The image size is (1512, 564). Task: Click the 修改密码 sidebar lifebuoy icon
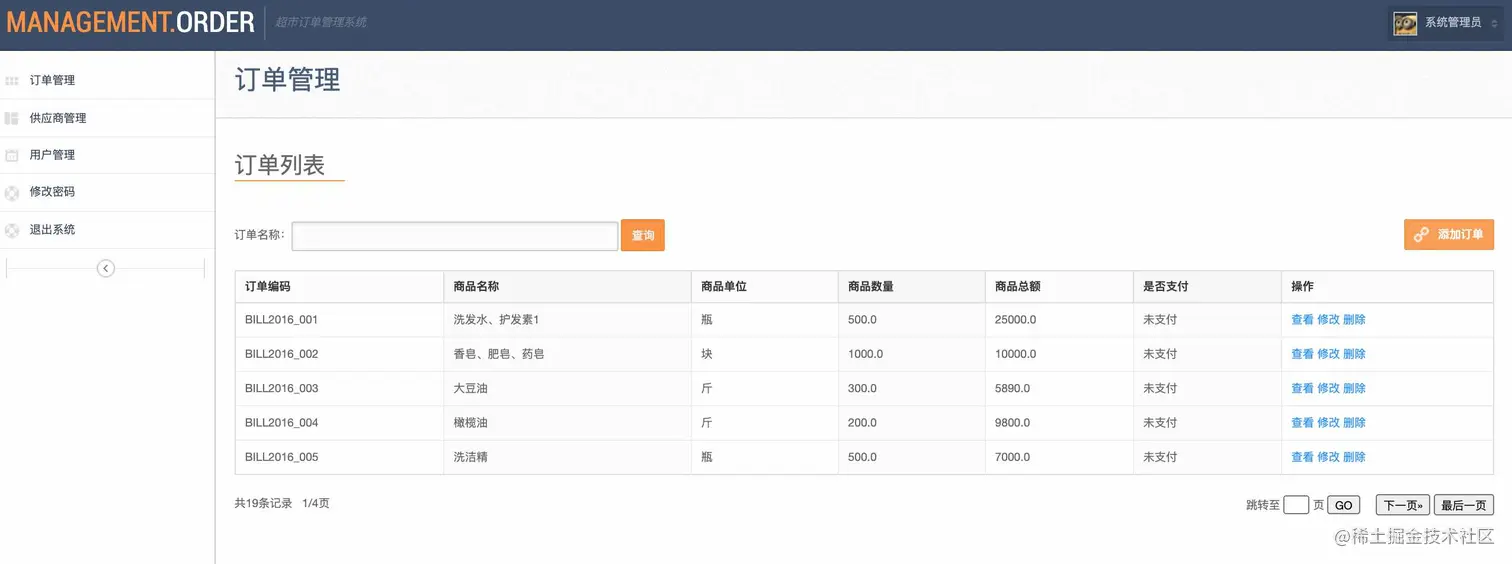[12, 192]
